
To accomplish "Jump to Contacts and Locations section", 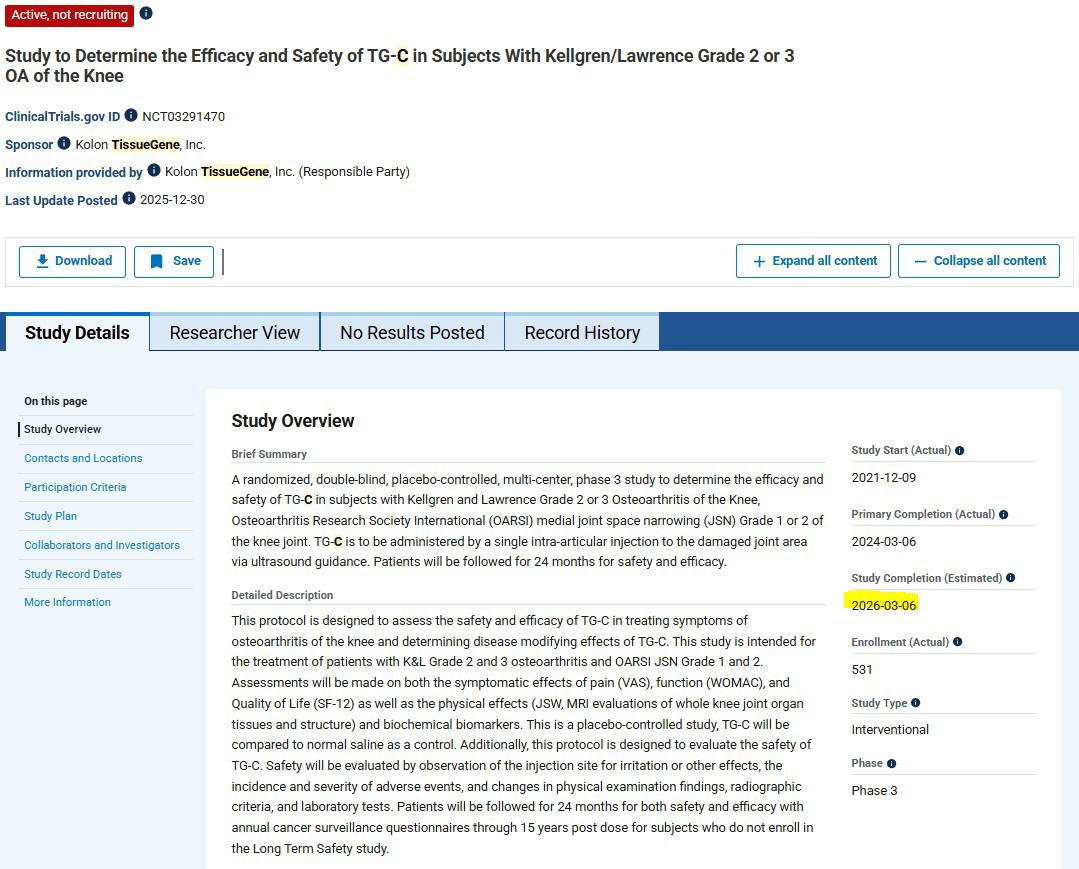I will point(83,458).
